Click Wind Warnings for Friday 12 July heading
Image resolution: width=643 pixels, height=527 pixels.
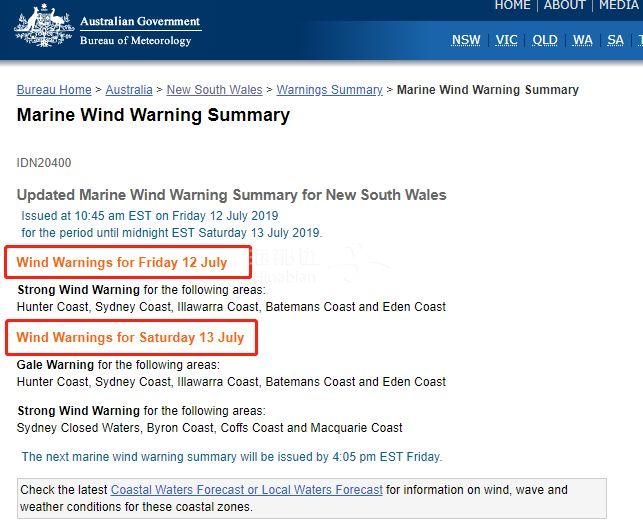122,262
